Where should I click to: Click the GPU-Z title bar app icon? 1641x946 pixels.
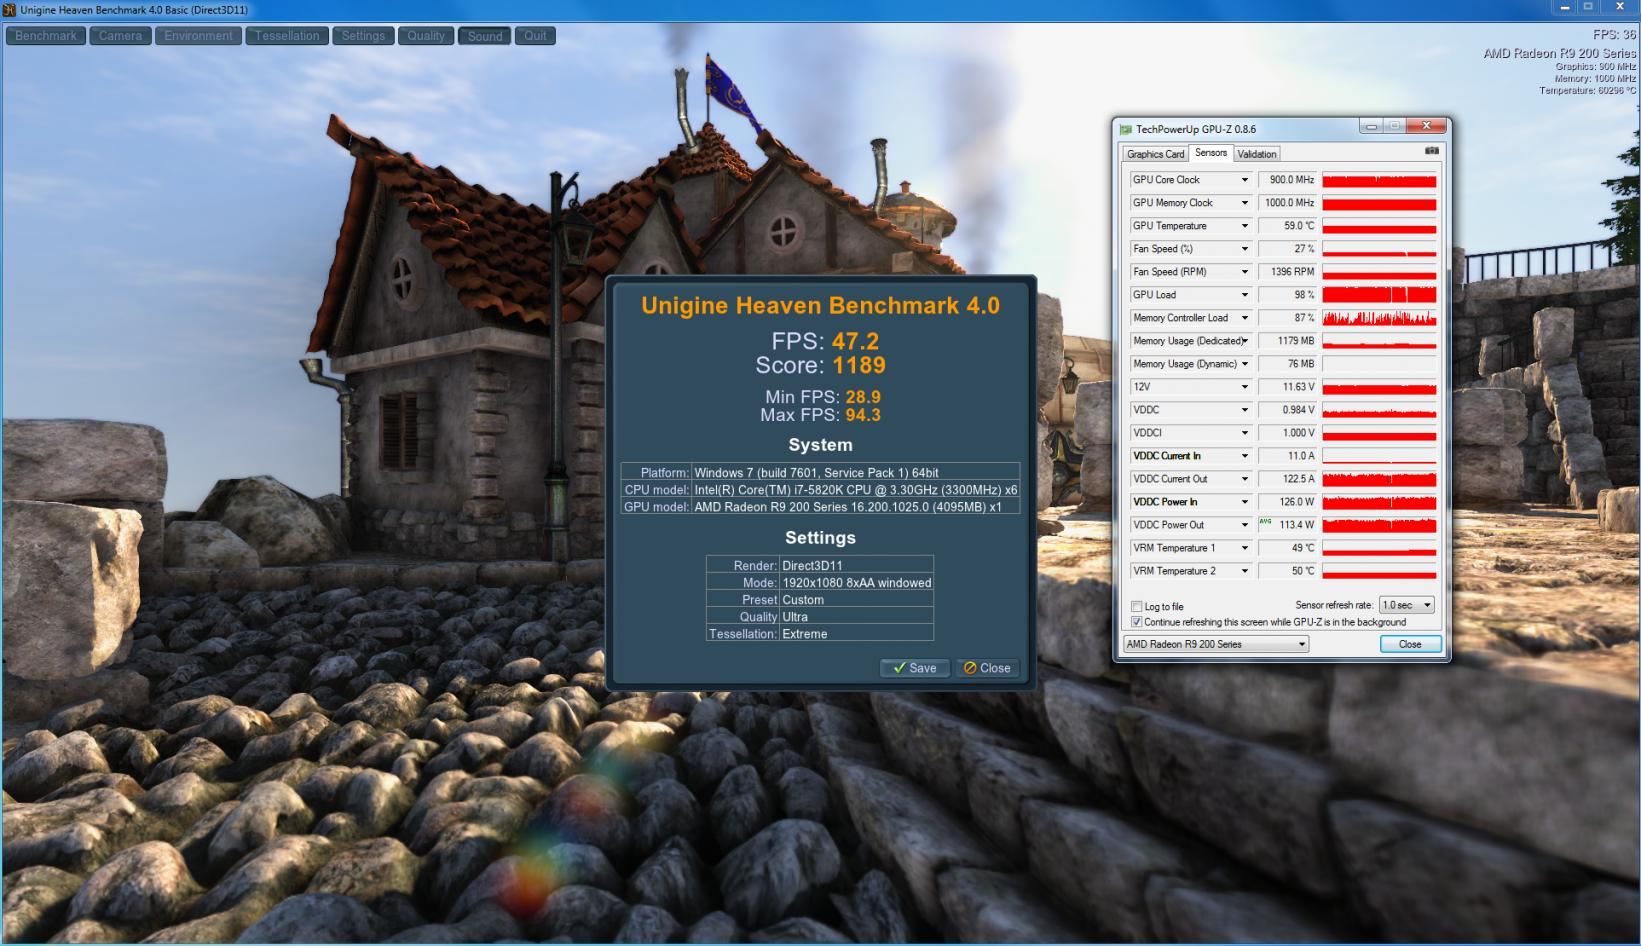tap(1126, 129)
